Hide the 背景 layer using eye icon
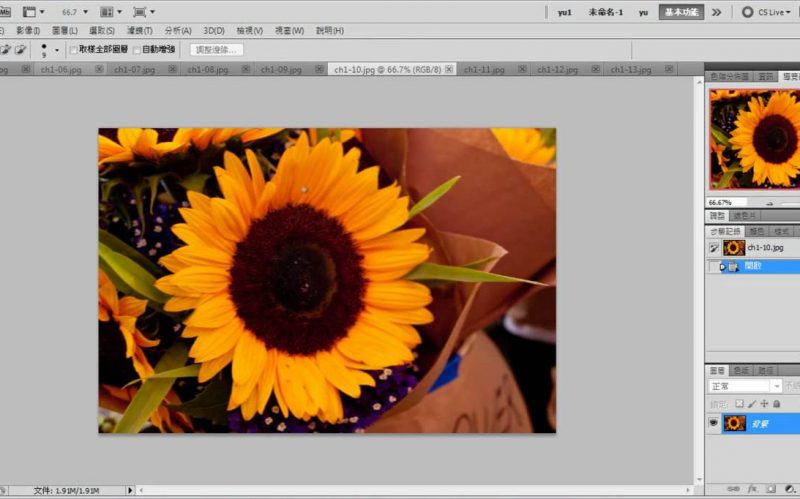 [x=714, y=423]
